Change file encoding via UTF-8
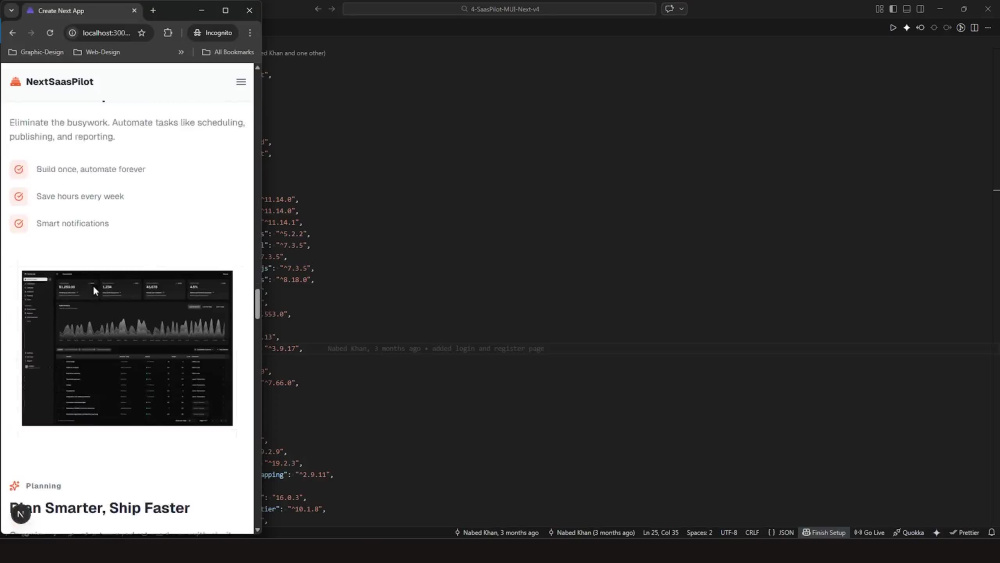This screenshot has height=563, width=1000. [728, 532]
